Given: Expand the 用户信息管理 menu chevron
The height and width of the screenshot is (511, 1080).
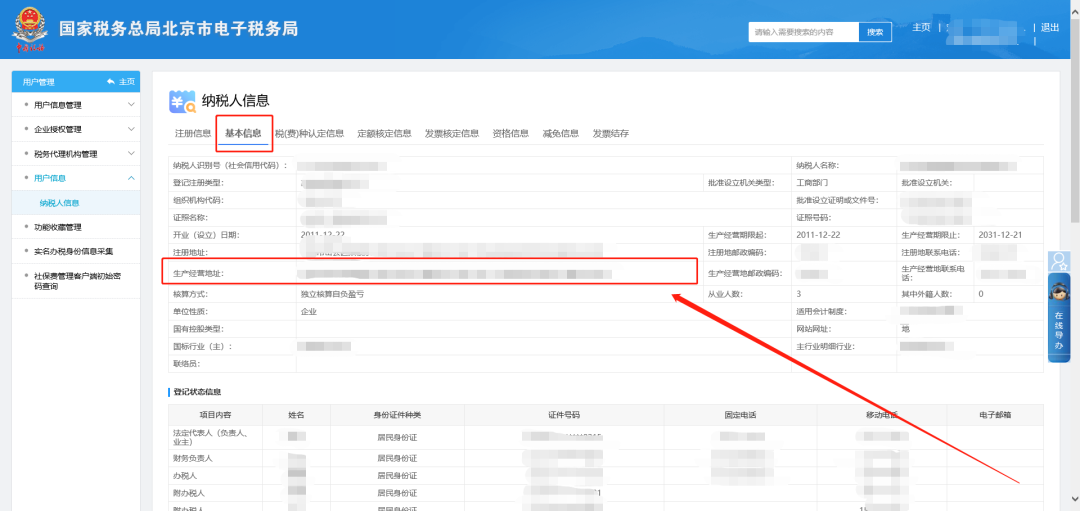Looking at the screenshot, I should [x=131, y=105].
